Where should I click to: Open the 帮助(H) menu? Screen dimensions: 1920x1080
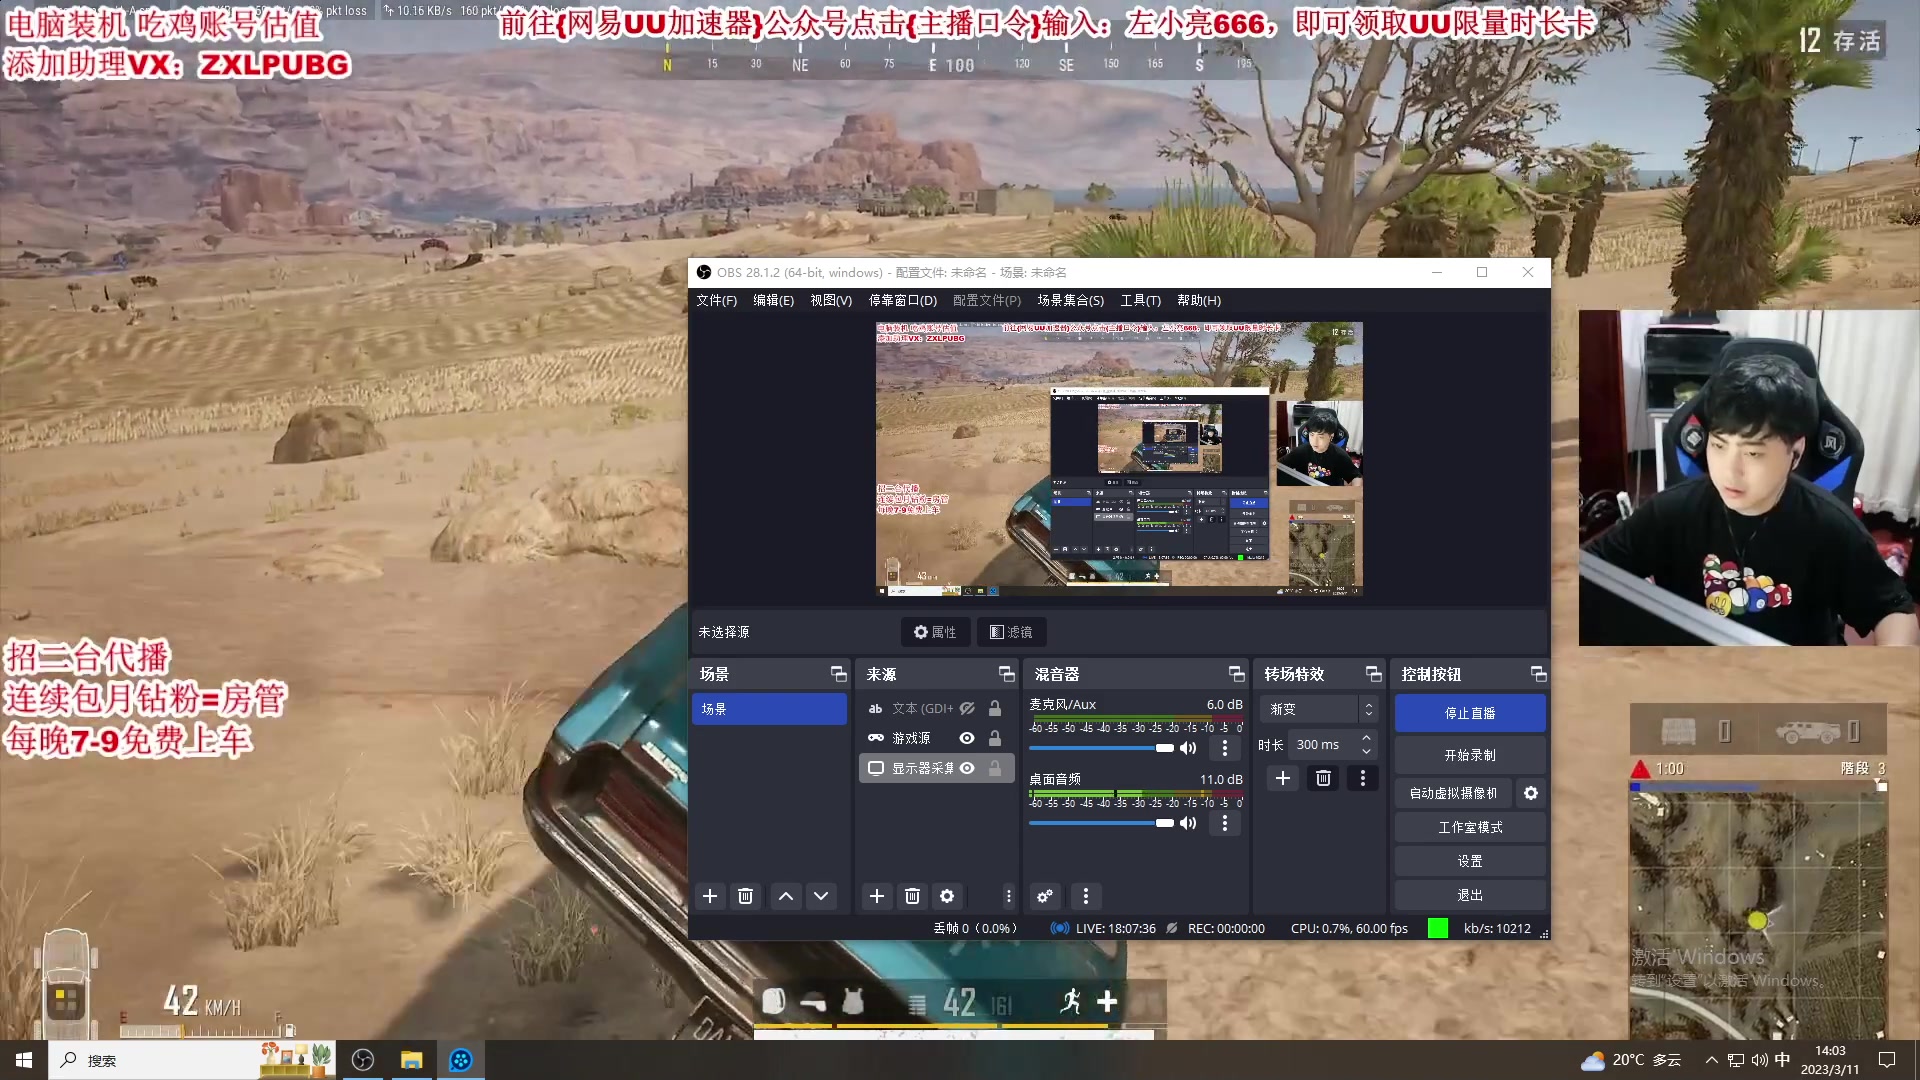pyautogui.click(x=1199, y=300)
